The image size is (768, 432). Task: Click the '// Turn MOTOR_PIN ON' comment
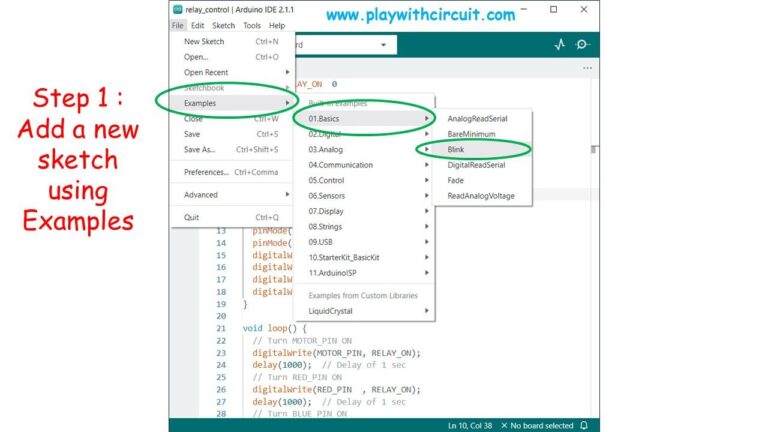[302, 341]
